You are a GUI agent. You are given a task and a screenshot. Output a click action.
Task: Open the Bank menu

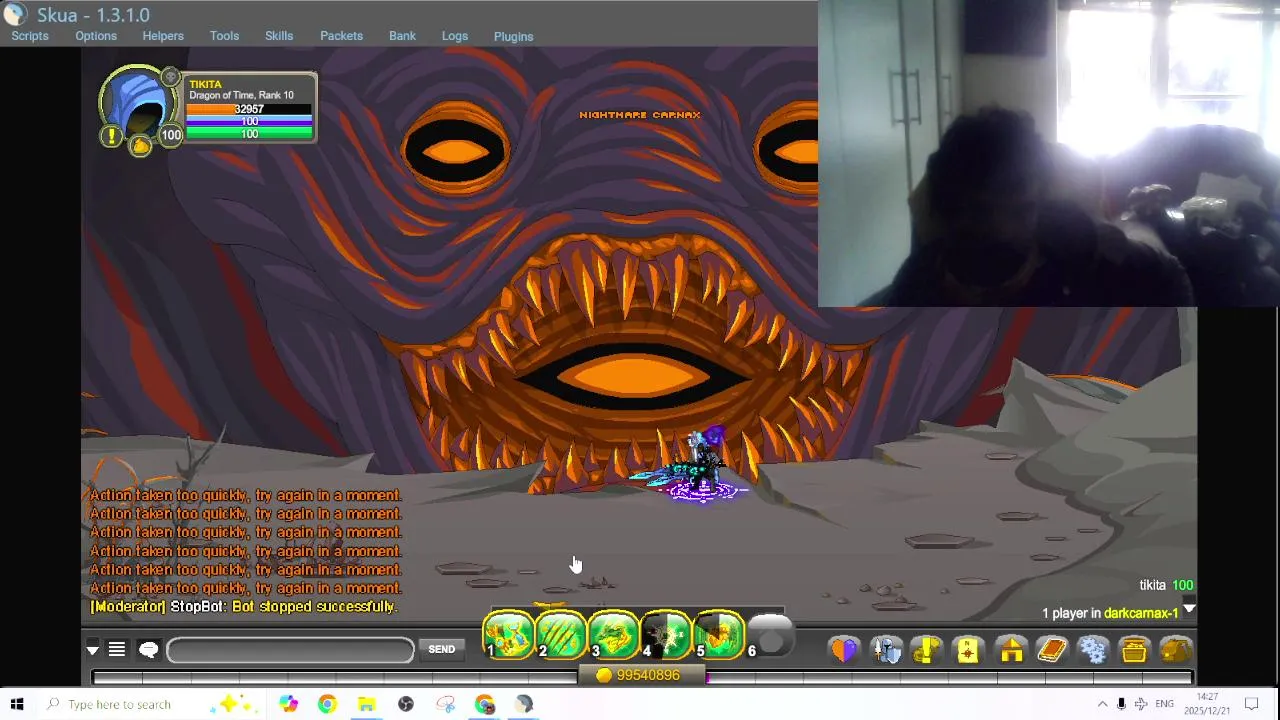[x=402, y=36]
